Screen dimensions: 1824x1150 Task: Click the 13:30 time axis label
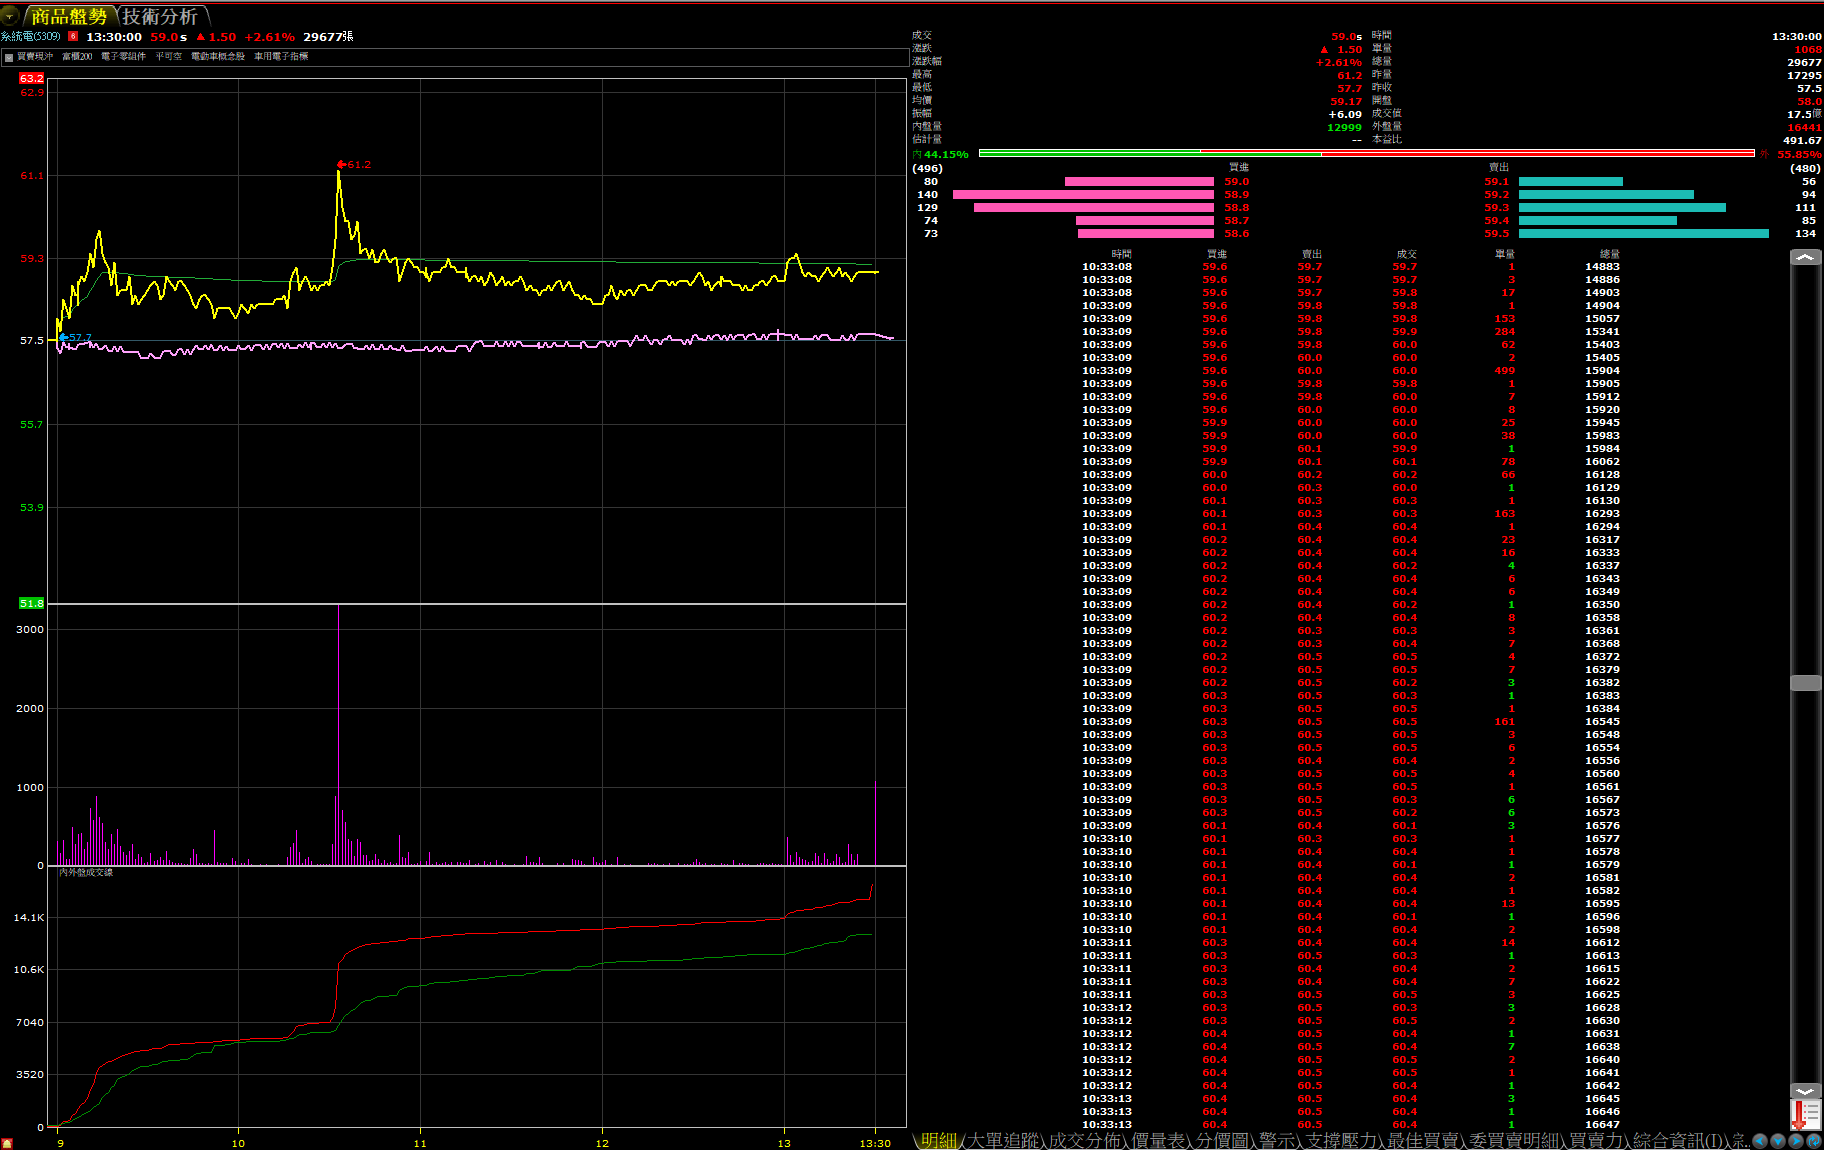tap(875, 1143)
